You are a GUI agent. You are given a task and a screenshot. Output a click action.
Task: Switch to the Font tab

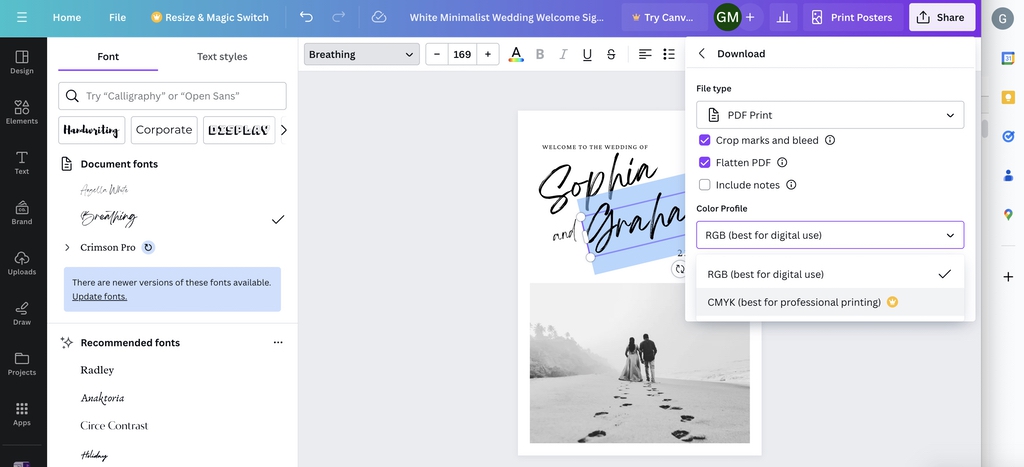tap(108, 56)
